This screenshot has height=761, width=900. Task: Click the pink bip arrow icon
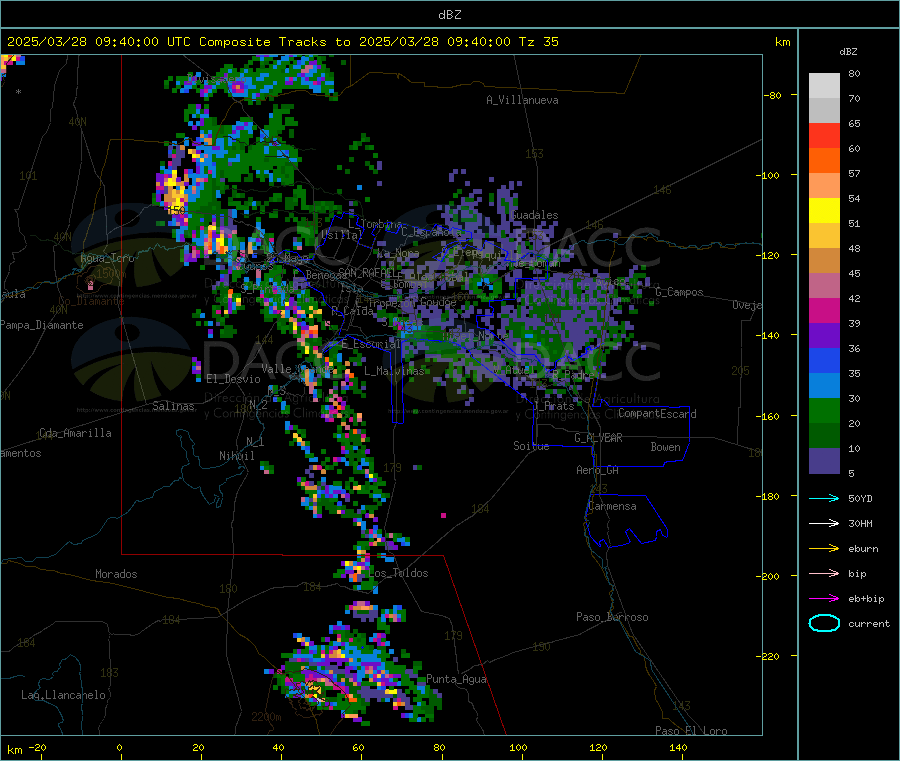(x=824, y=573)
